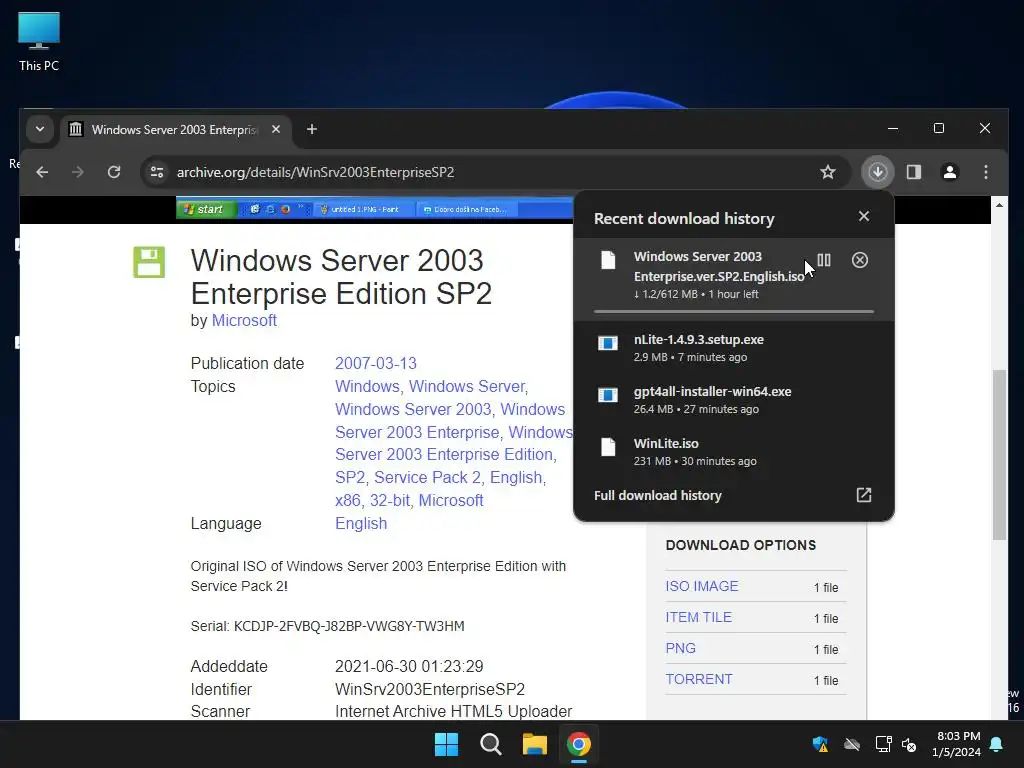Click the WinLite.iso file icon
Screen dimensions: 1024x768
[x=608, y=447]
